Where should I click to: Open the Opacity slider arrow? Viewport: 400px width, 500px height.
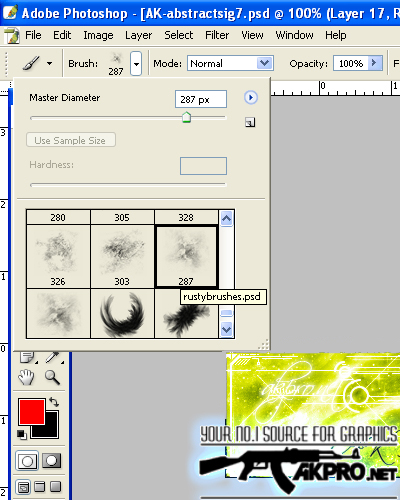pos(375,63)
